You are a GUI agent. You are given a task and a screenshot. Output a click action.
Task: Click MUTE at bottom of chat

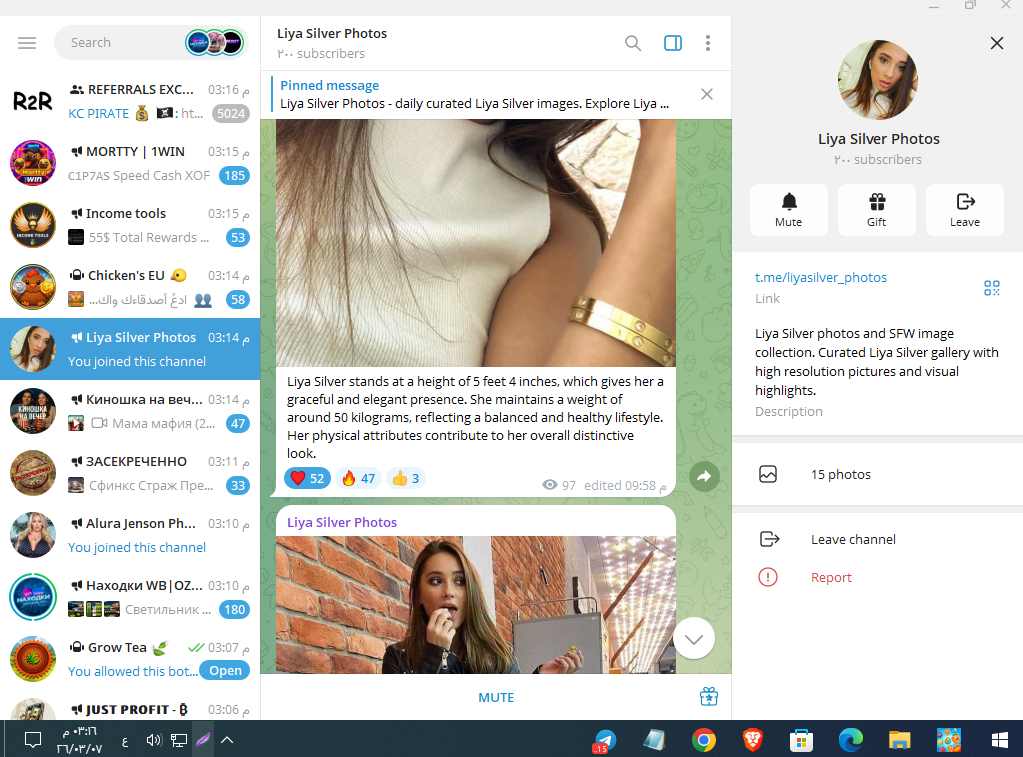[496, 698]
